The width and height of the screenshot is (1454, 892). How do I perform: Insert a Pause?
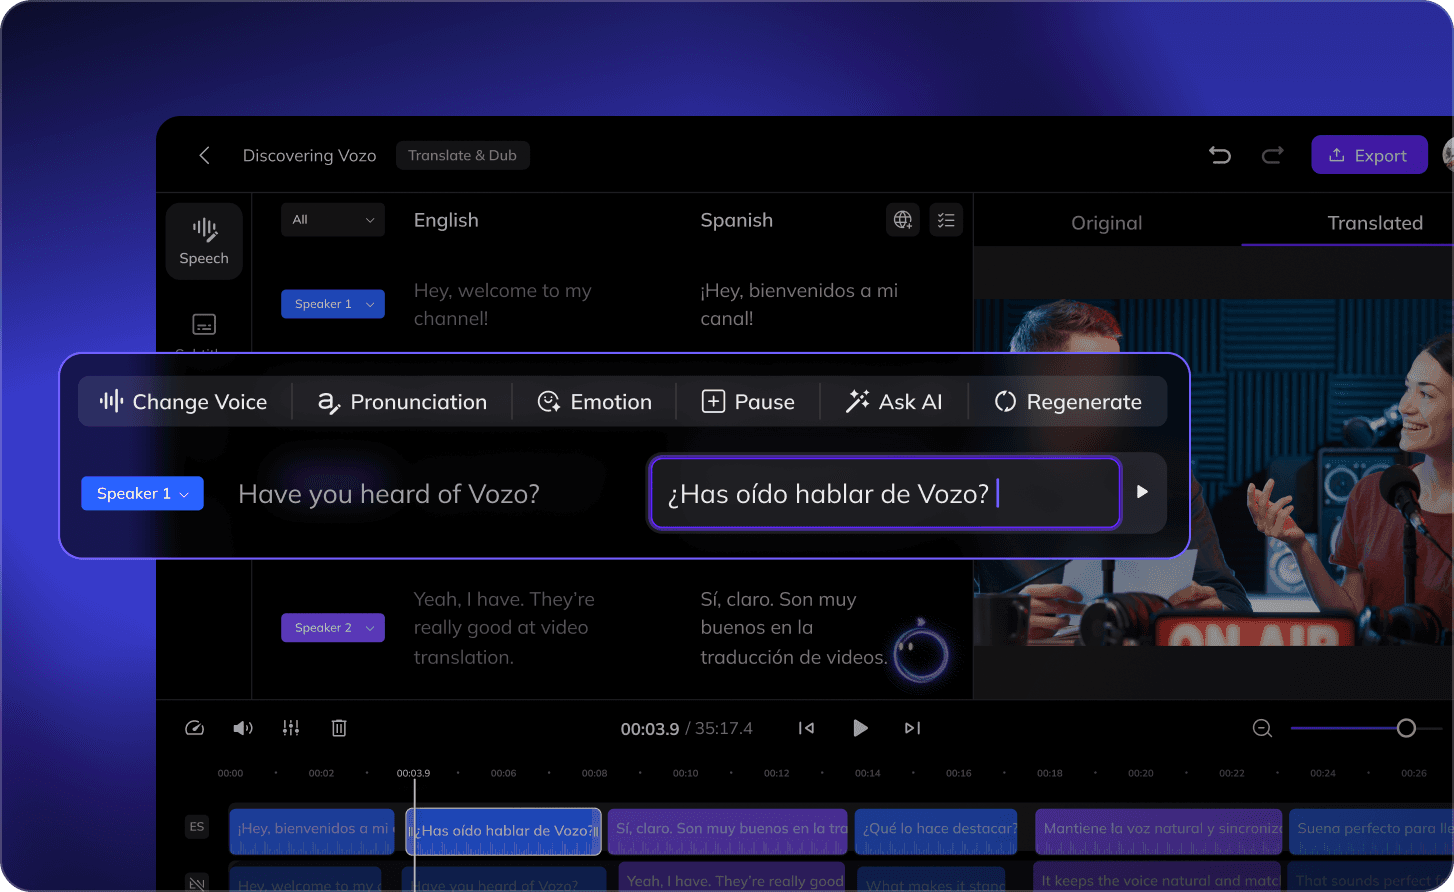click(x=748, y=402)
